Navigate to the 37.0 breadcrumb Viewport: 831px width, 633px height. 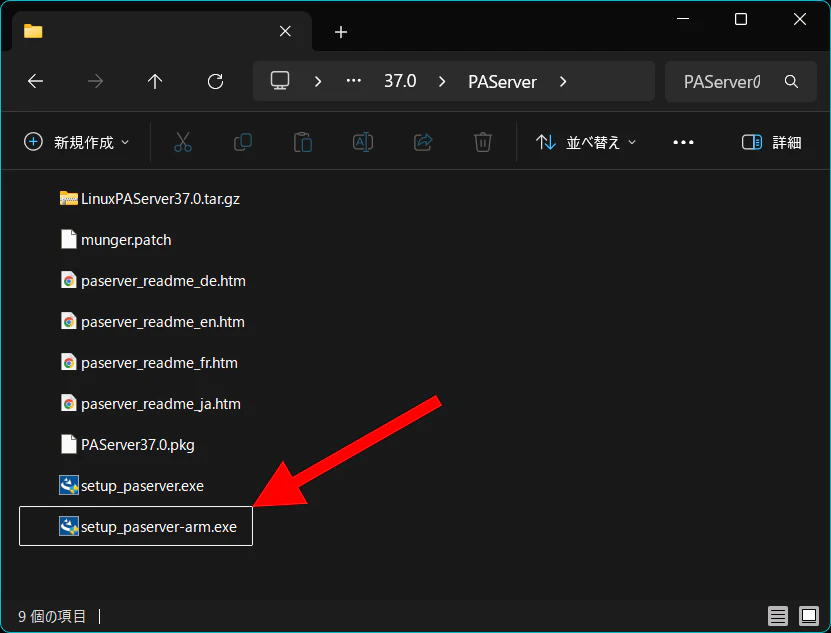tap(400, 81)
